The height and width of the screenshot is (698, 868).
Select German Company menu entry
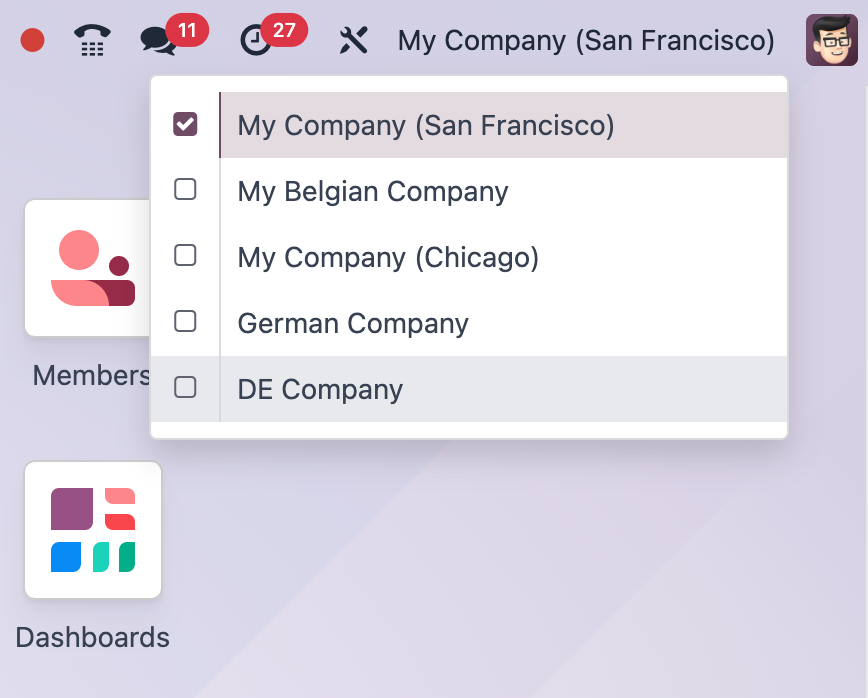coord(352,321)
